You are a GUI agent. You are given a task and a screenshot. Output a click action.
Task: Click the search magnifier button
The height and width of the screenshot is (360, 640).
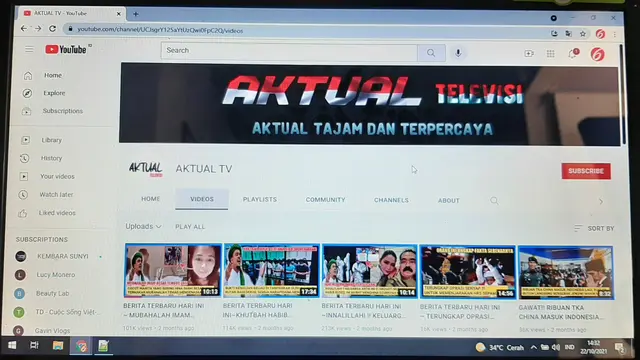point(431,53)
